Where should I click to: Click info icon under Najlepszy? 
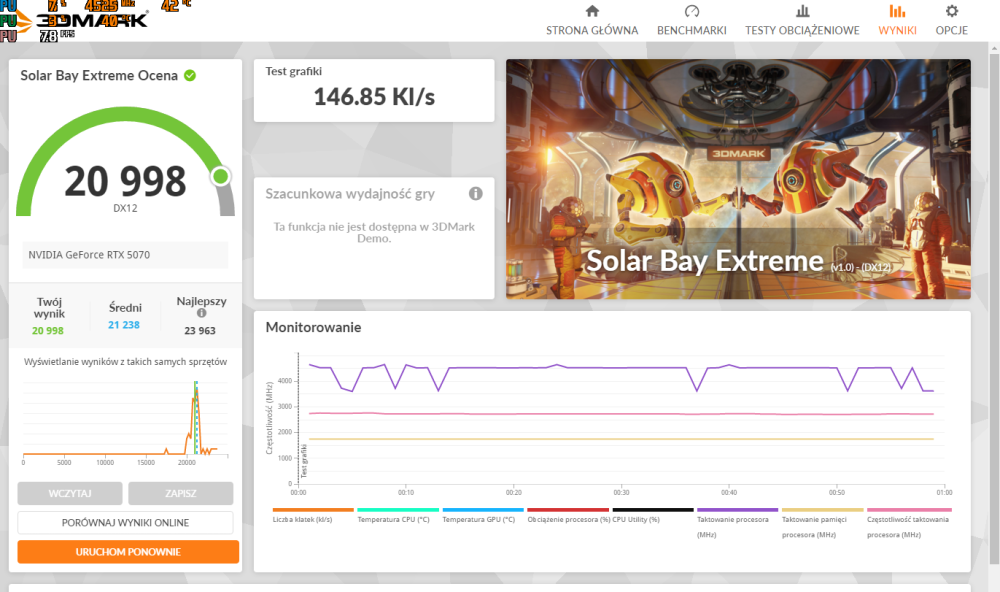(202, 313)
